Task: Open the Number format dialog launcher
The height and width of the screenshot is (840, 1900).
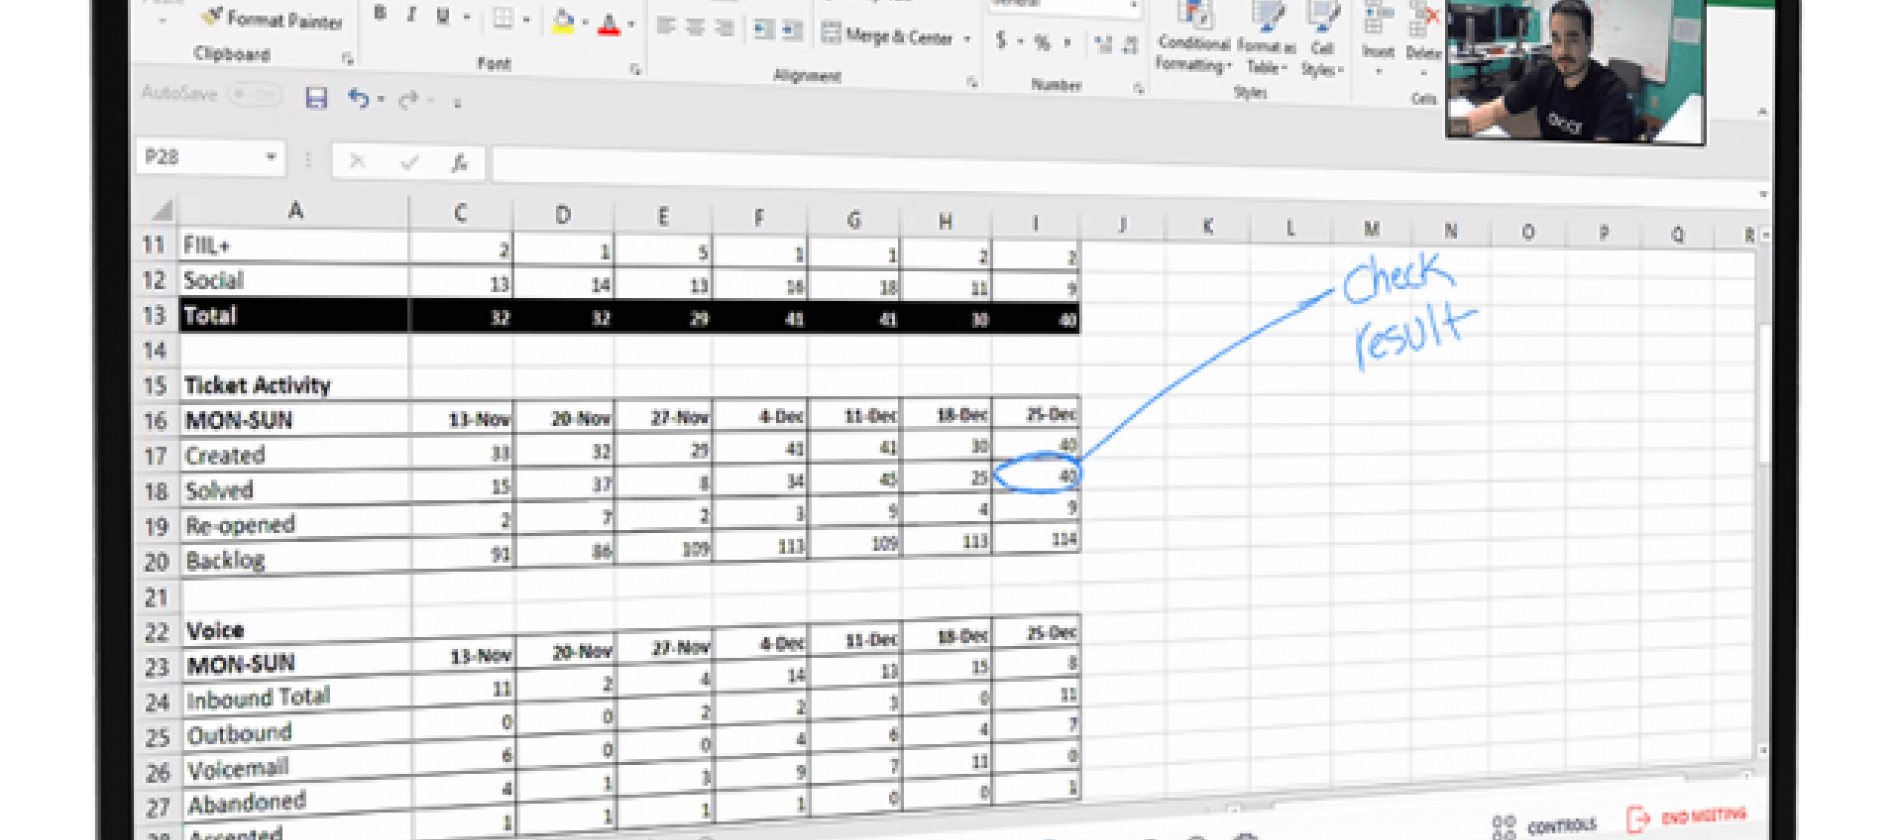Action: click(1138, 89)
